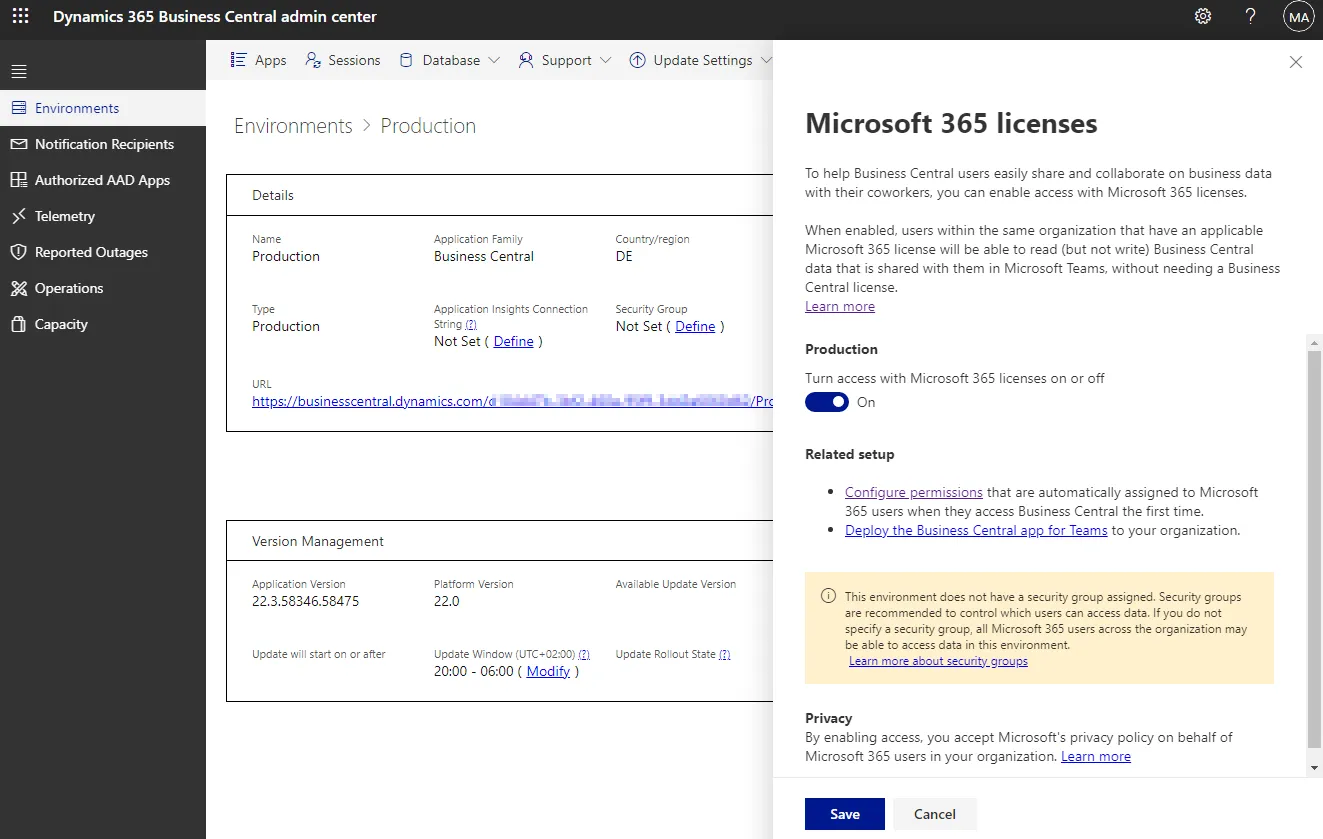The image size is (1323, 839).
Task: Open the Apps toolbar item
Action: [258, 60]
